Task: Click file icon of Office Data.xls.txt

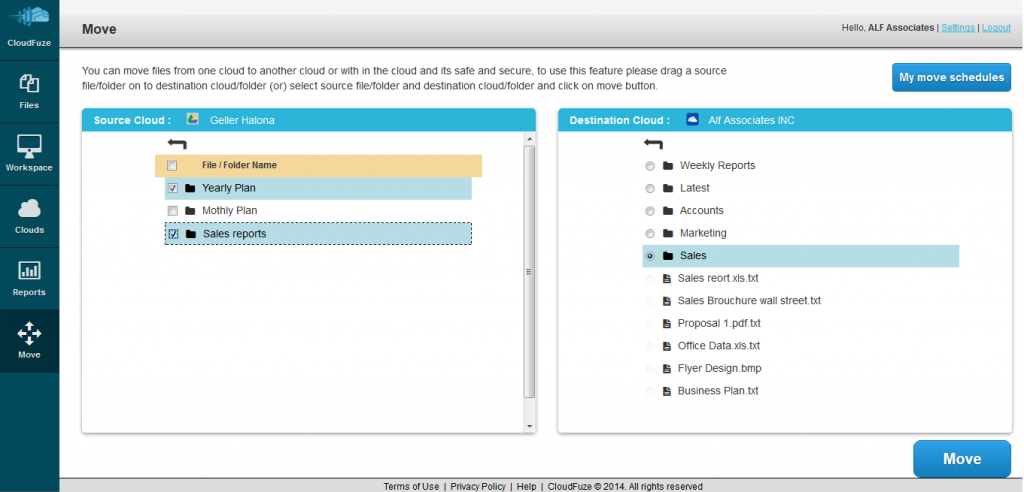Action: [667, 346]
